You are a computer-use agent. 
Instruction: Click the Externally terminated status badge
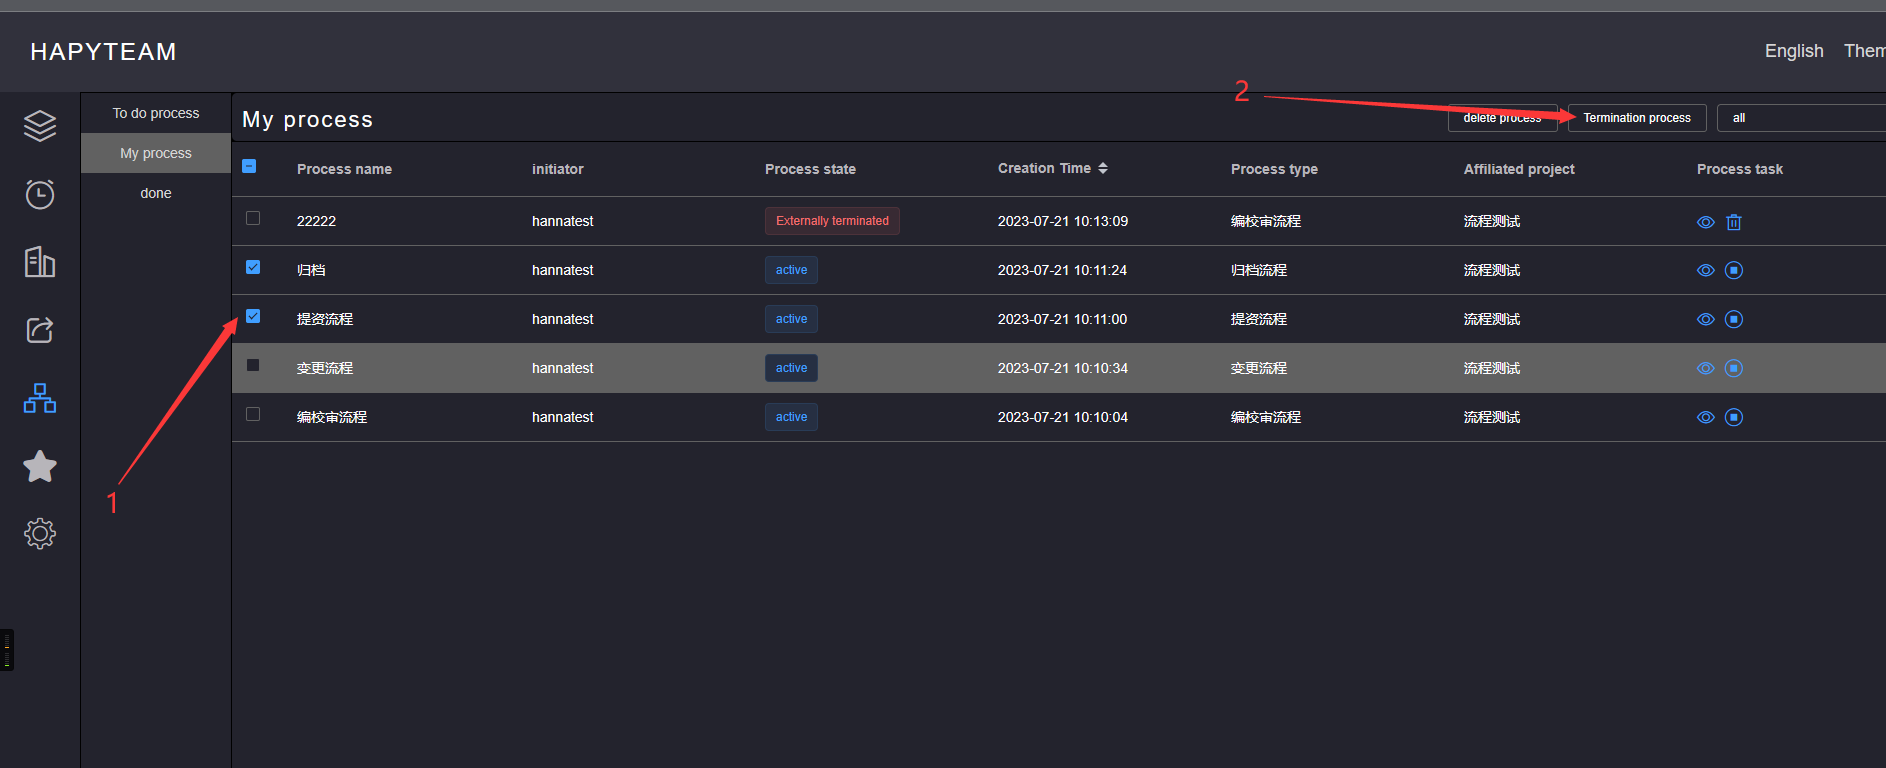pyautogui.click(x=832, y=221)
